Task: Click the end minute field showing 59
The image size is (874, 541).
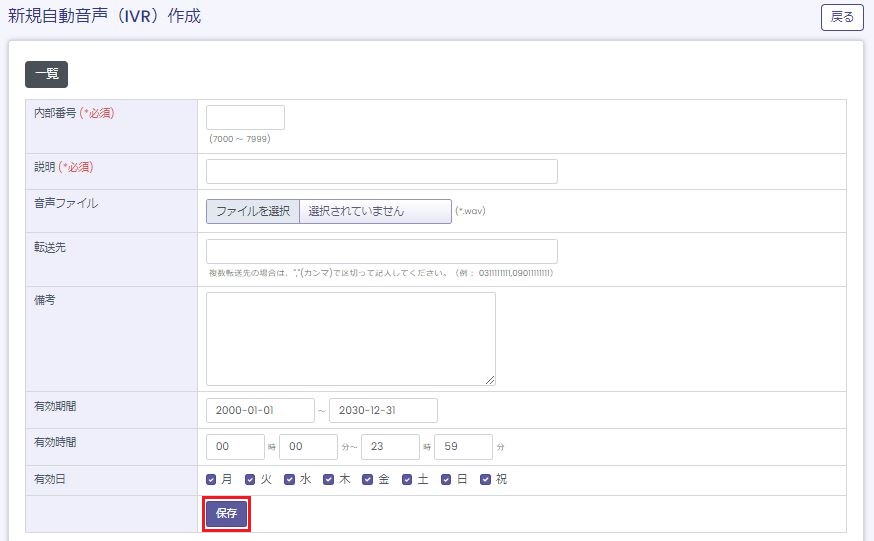Action: 463,447
